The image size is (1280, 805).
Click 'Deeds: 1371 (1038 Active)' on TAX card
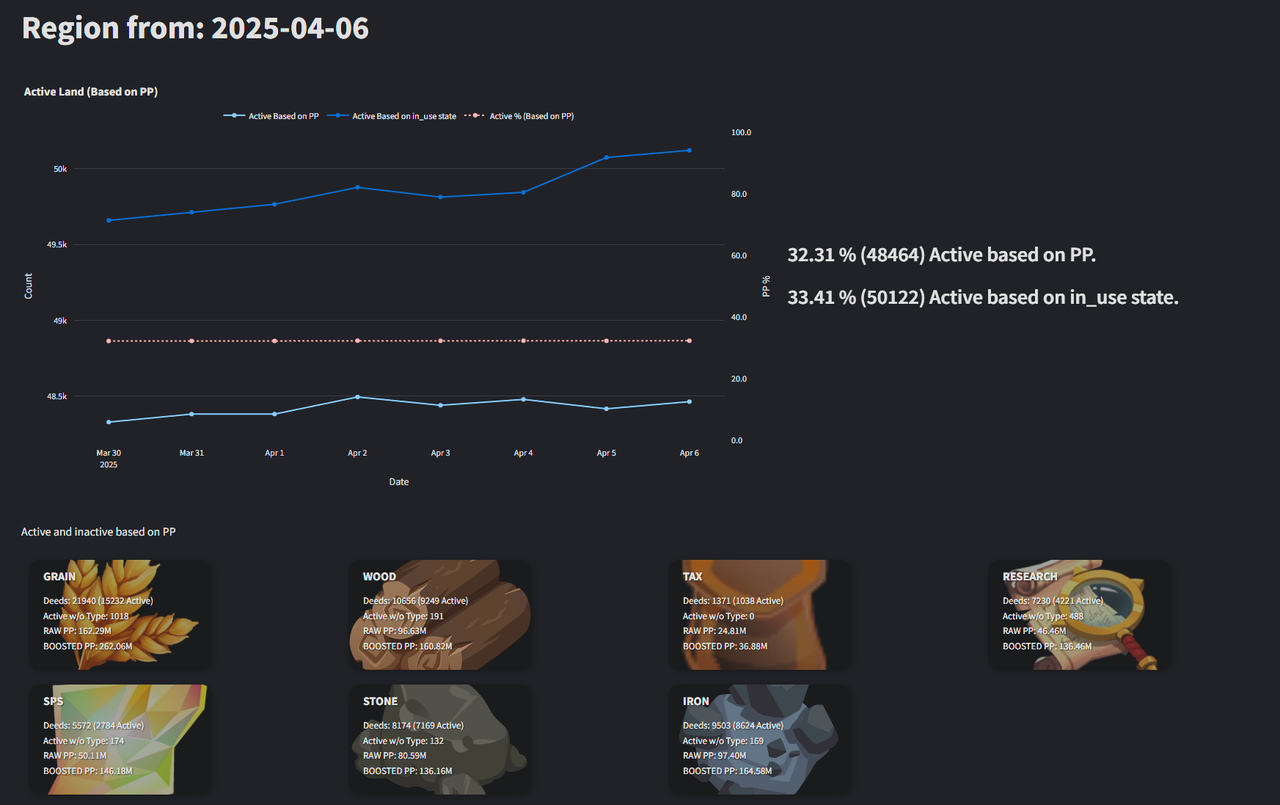tap(733, 601)
